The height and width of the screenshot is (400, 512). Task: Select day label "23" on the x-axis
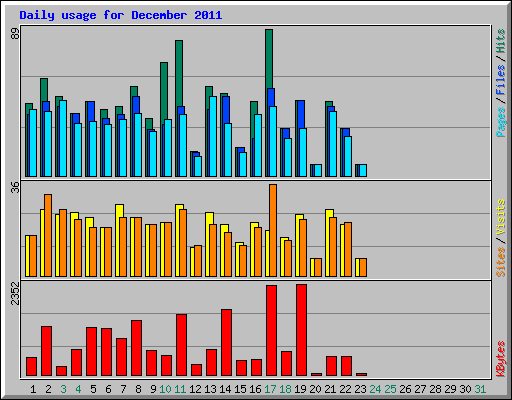click(x=360, y=389)
